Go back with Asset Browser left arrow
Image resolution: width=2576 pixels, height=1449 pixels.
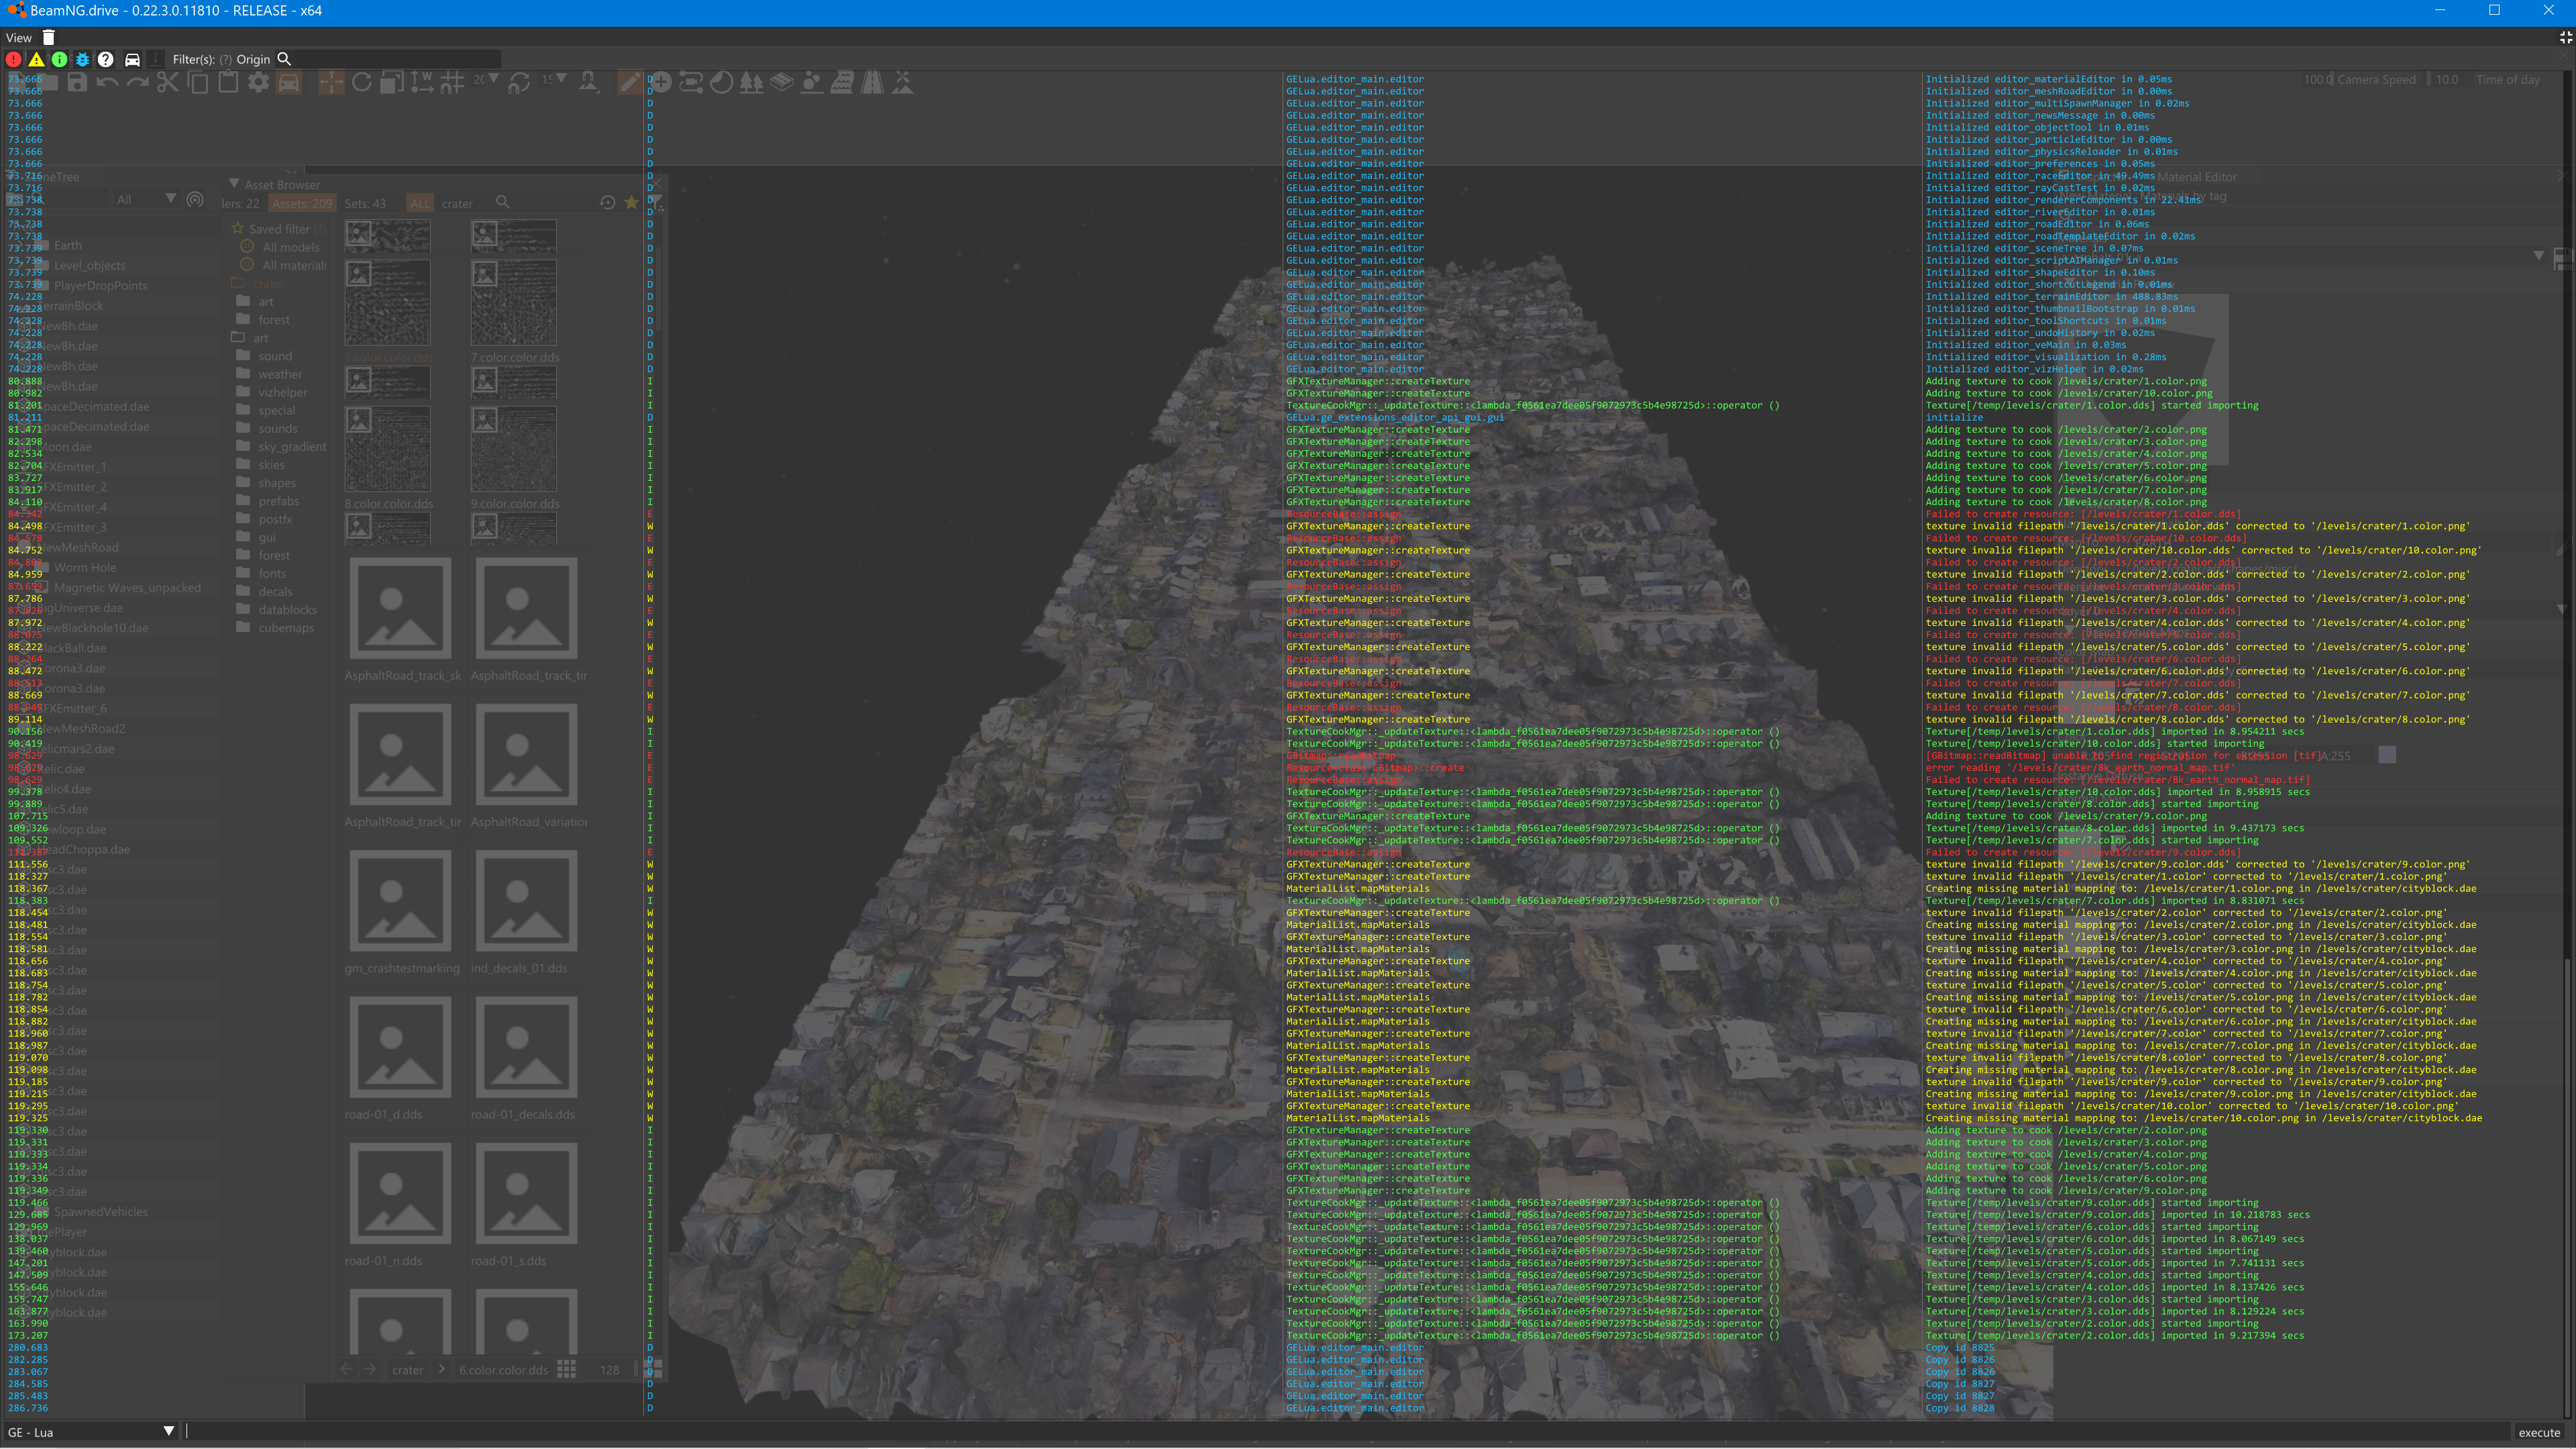(x=347, y=1370)
